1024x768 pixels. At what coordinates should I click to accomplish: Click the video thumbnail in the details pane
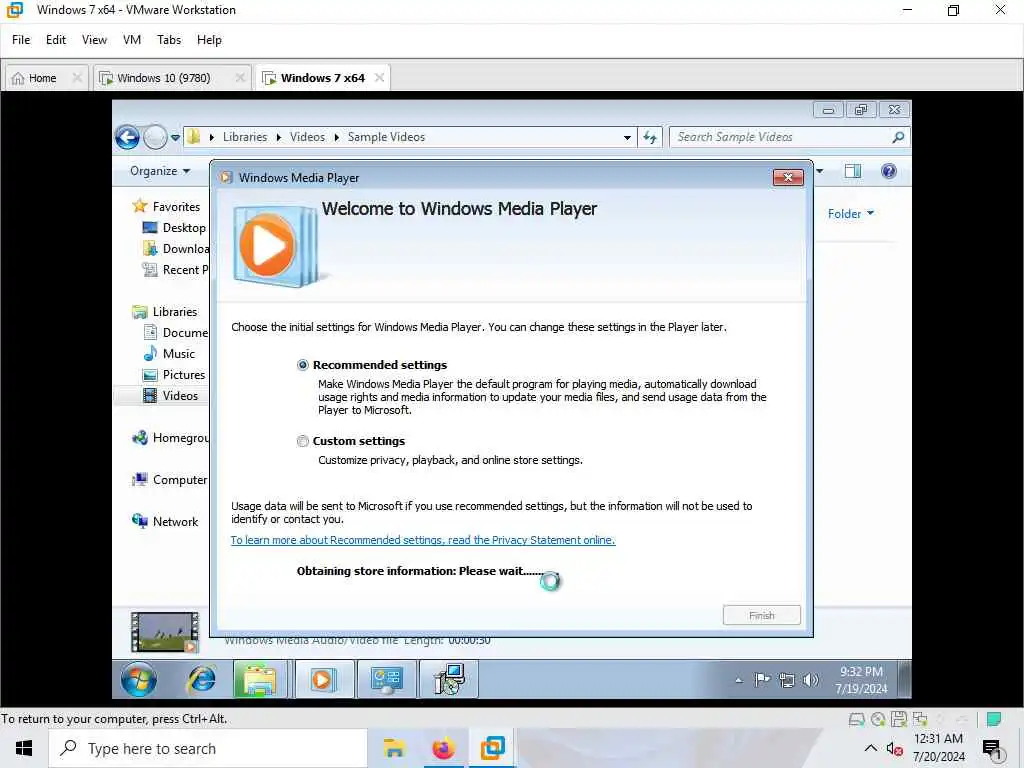pos(165,632)
